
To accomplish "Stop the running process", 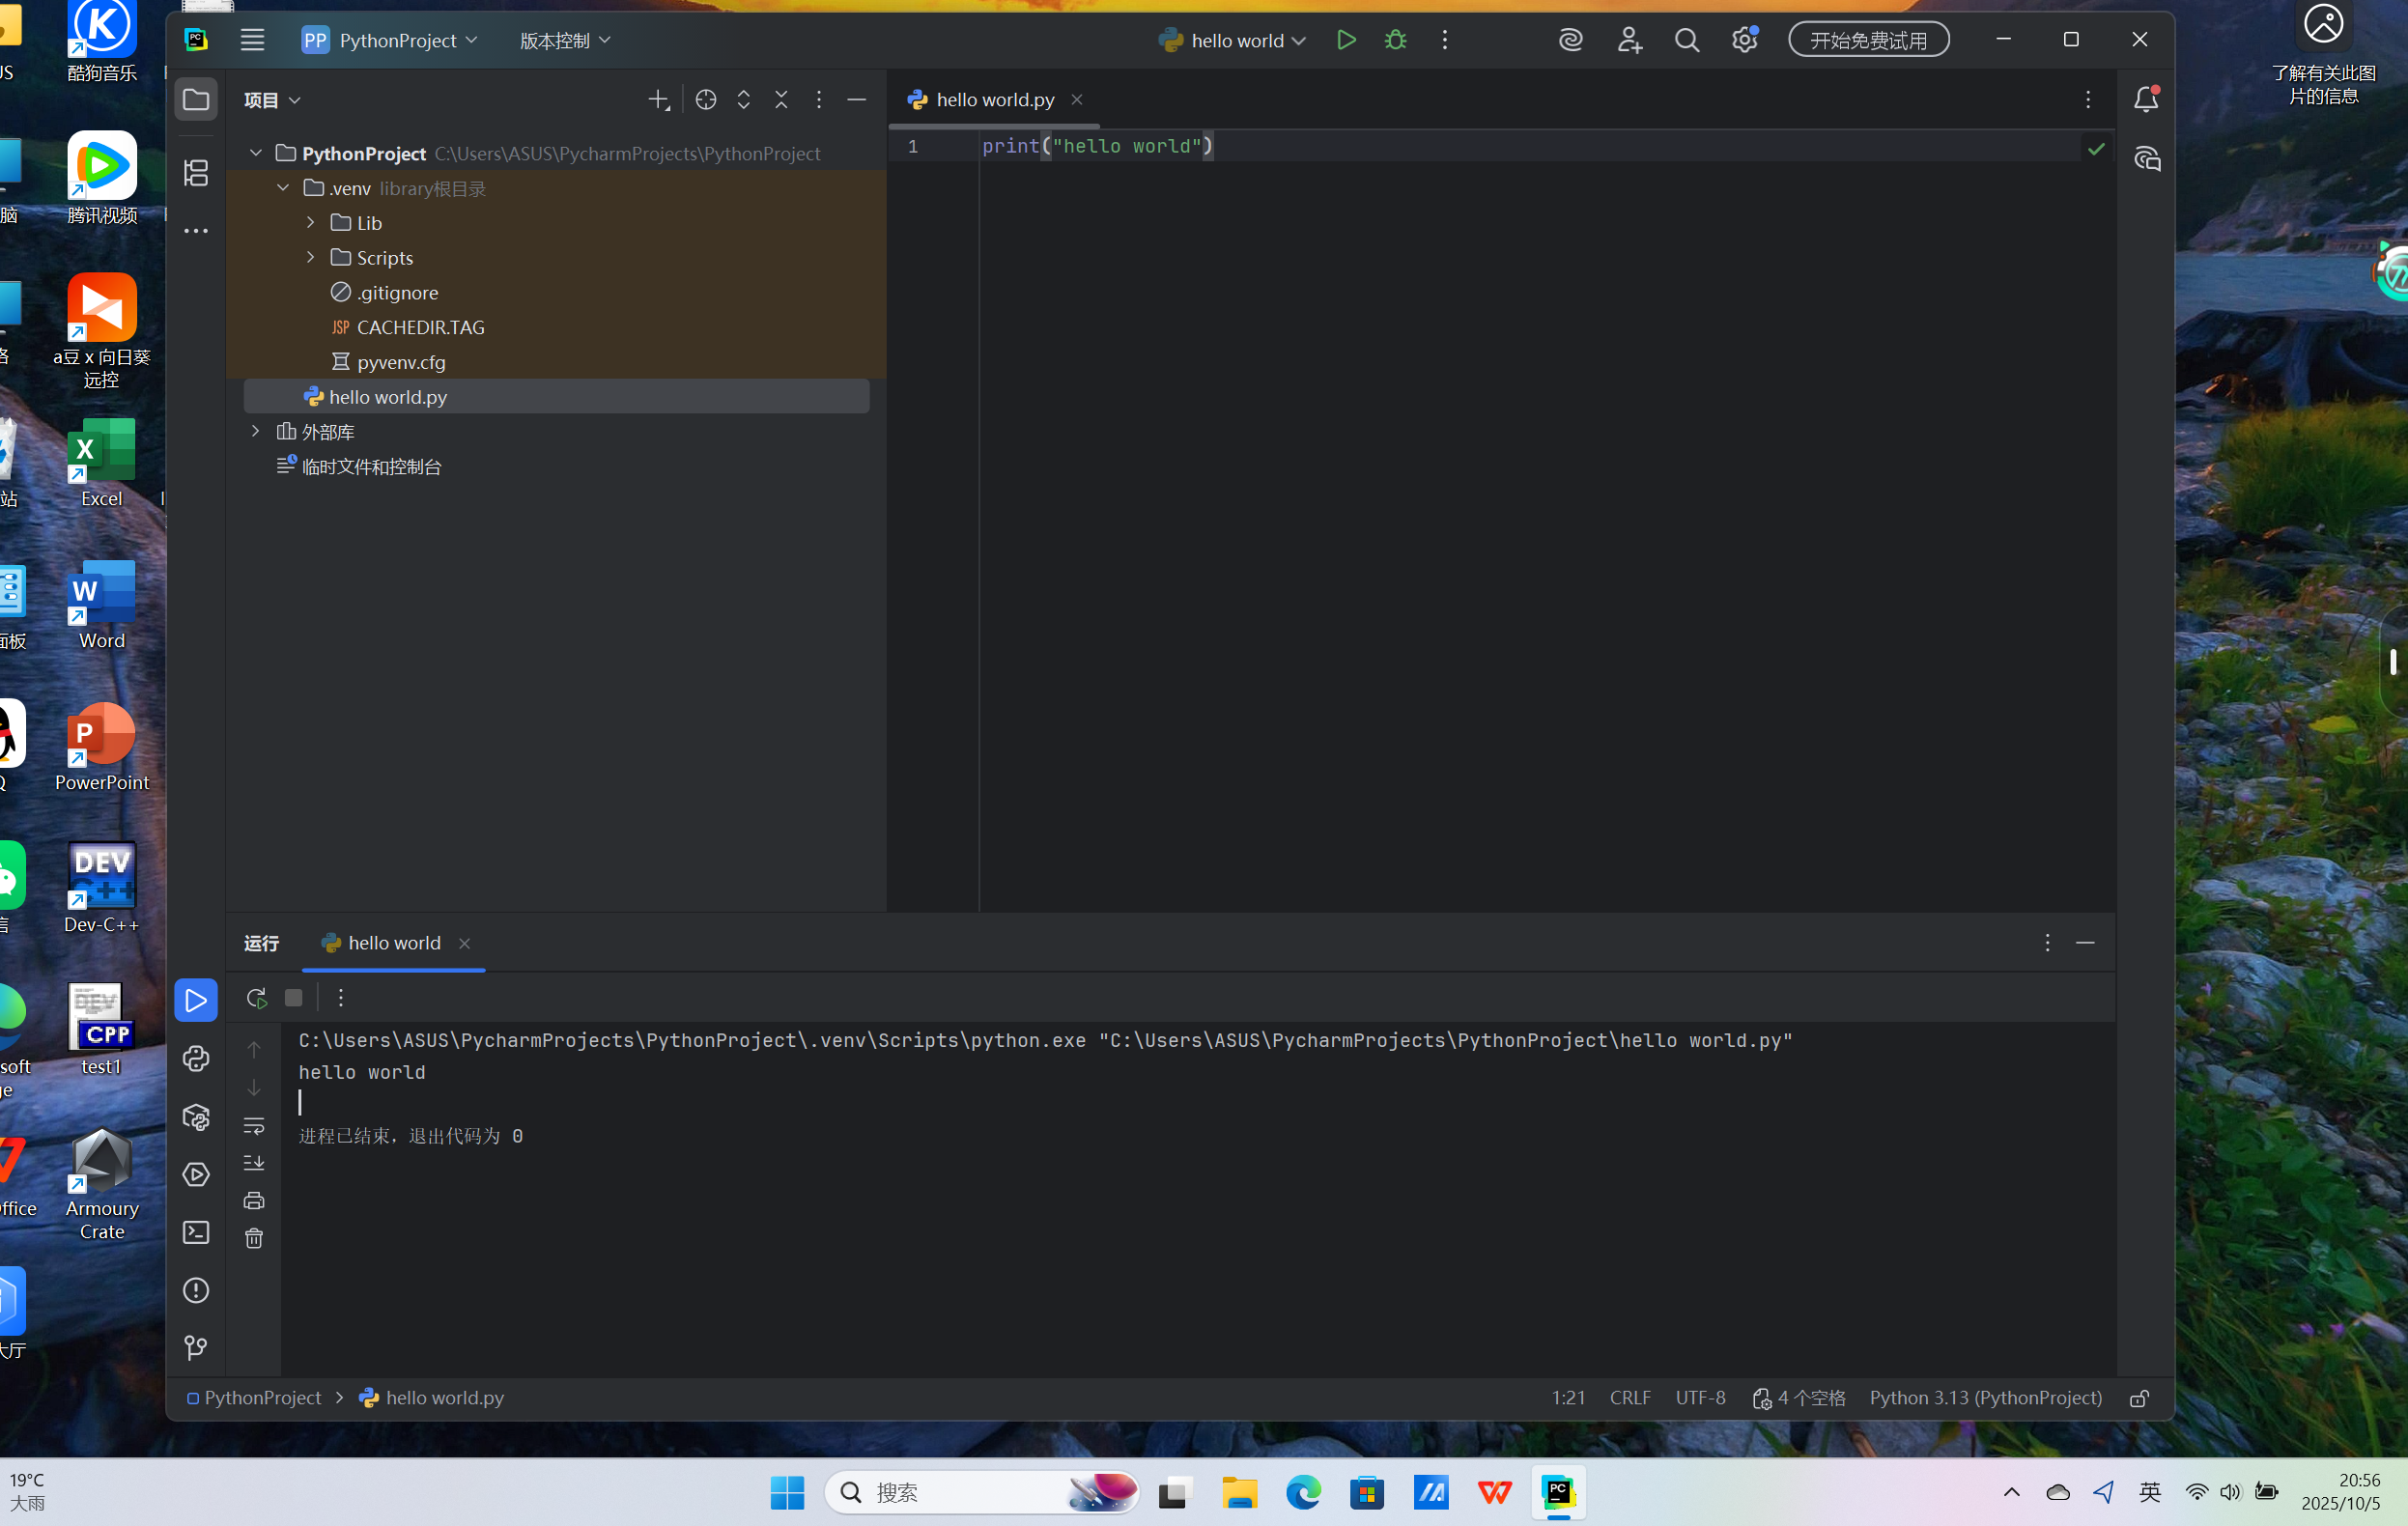I will pyautogui.click(x=292, y=997).
